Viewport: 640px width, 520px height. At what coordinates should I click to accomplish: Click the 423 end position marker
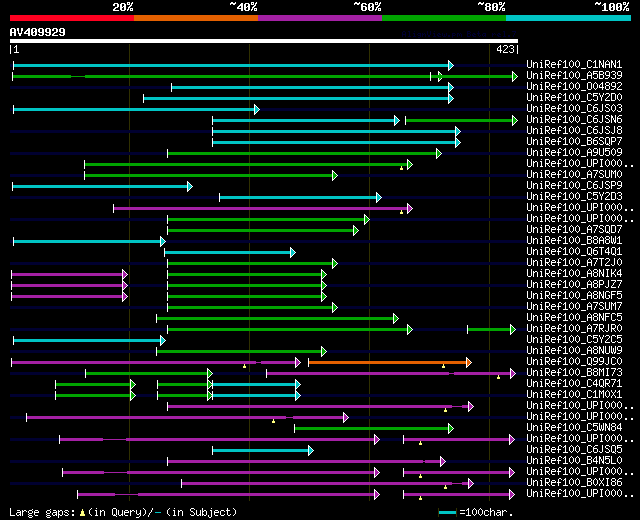[505, 49]
